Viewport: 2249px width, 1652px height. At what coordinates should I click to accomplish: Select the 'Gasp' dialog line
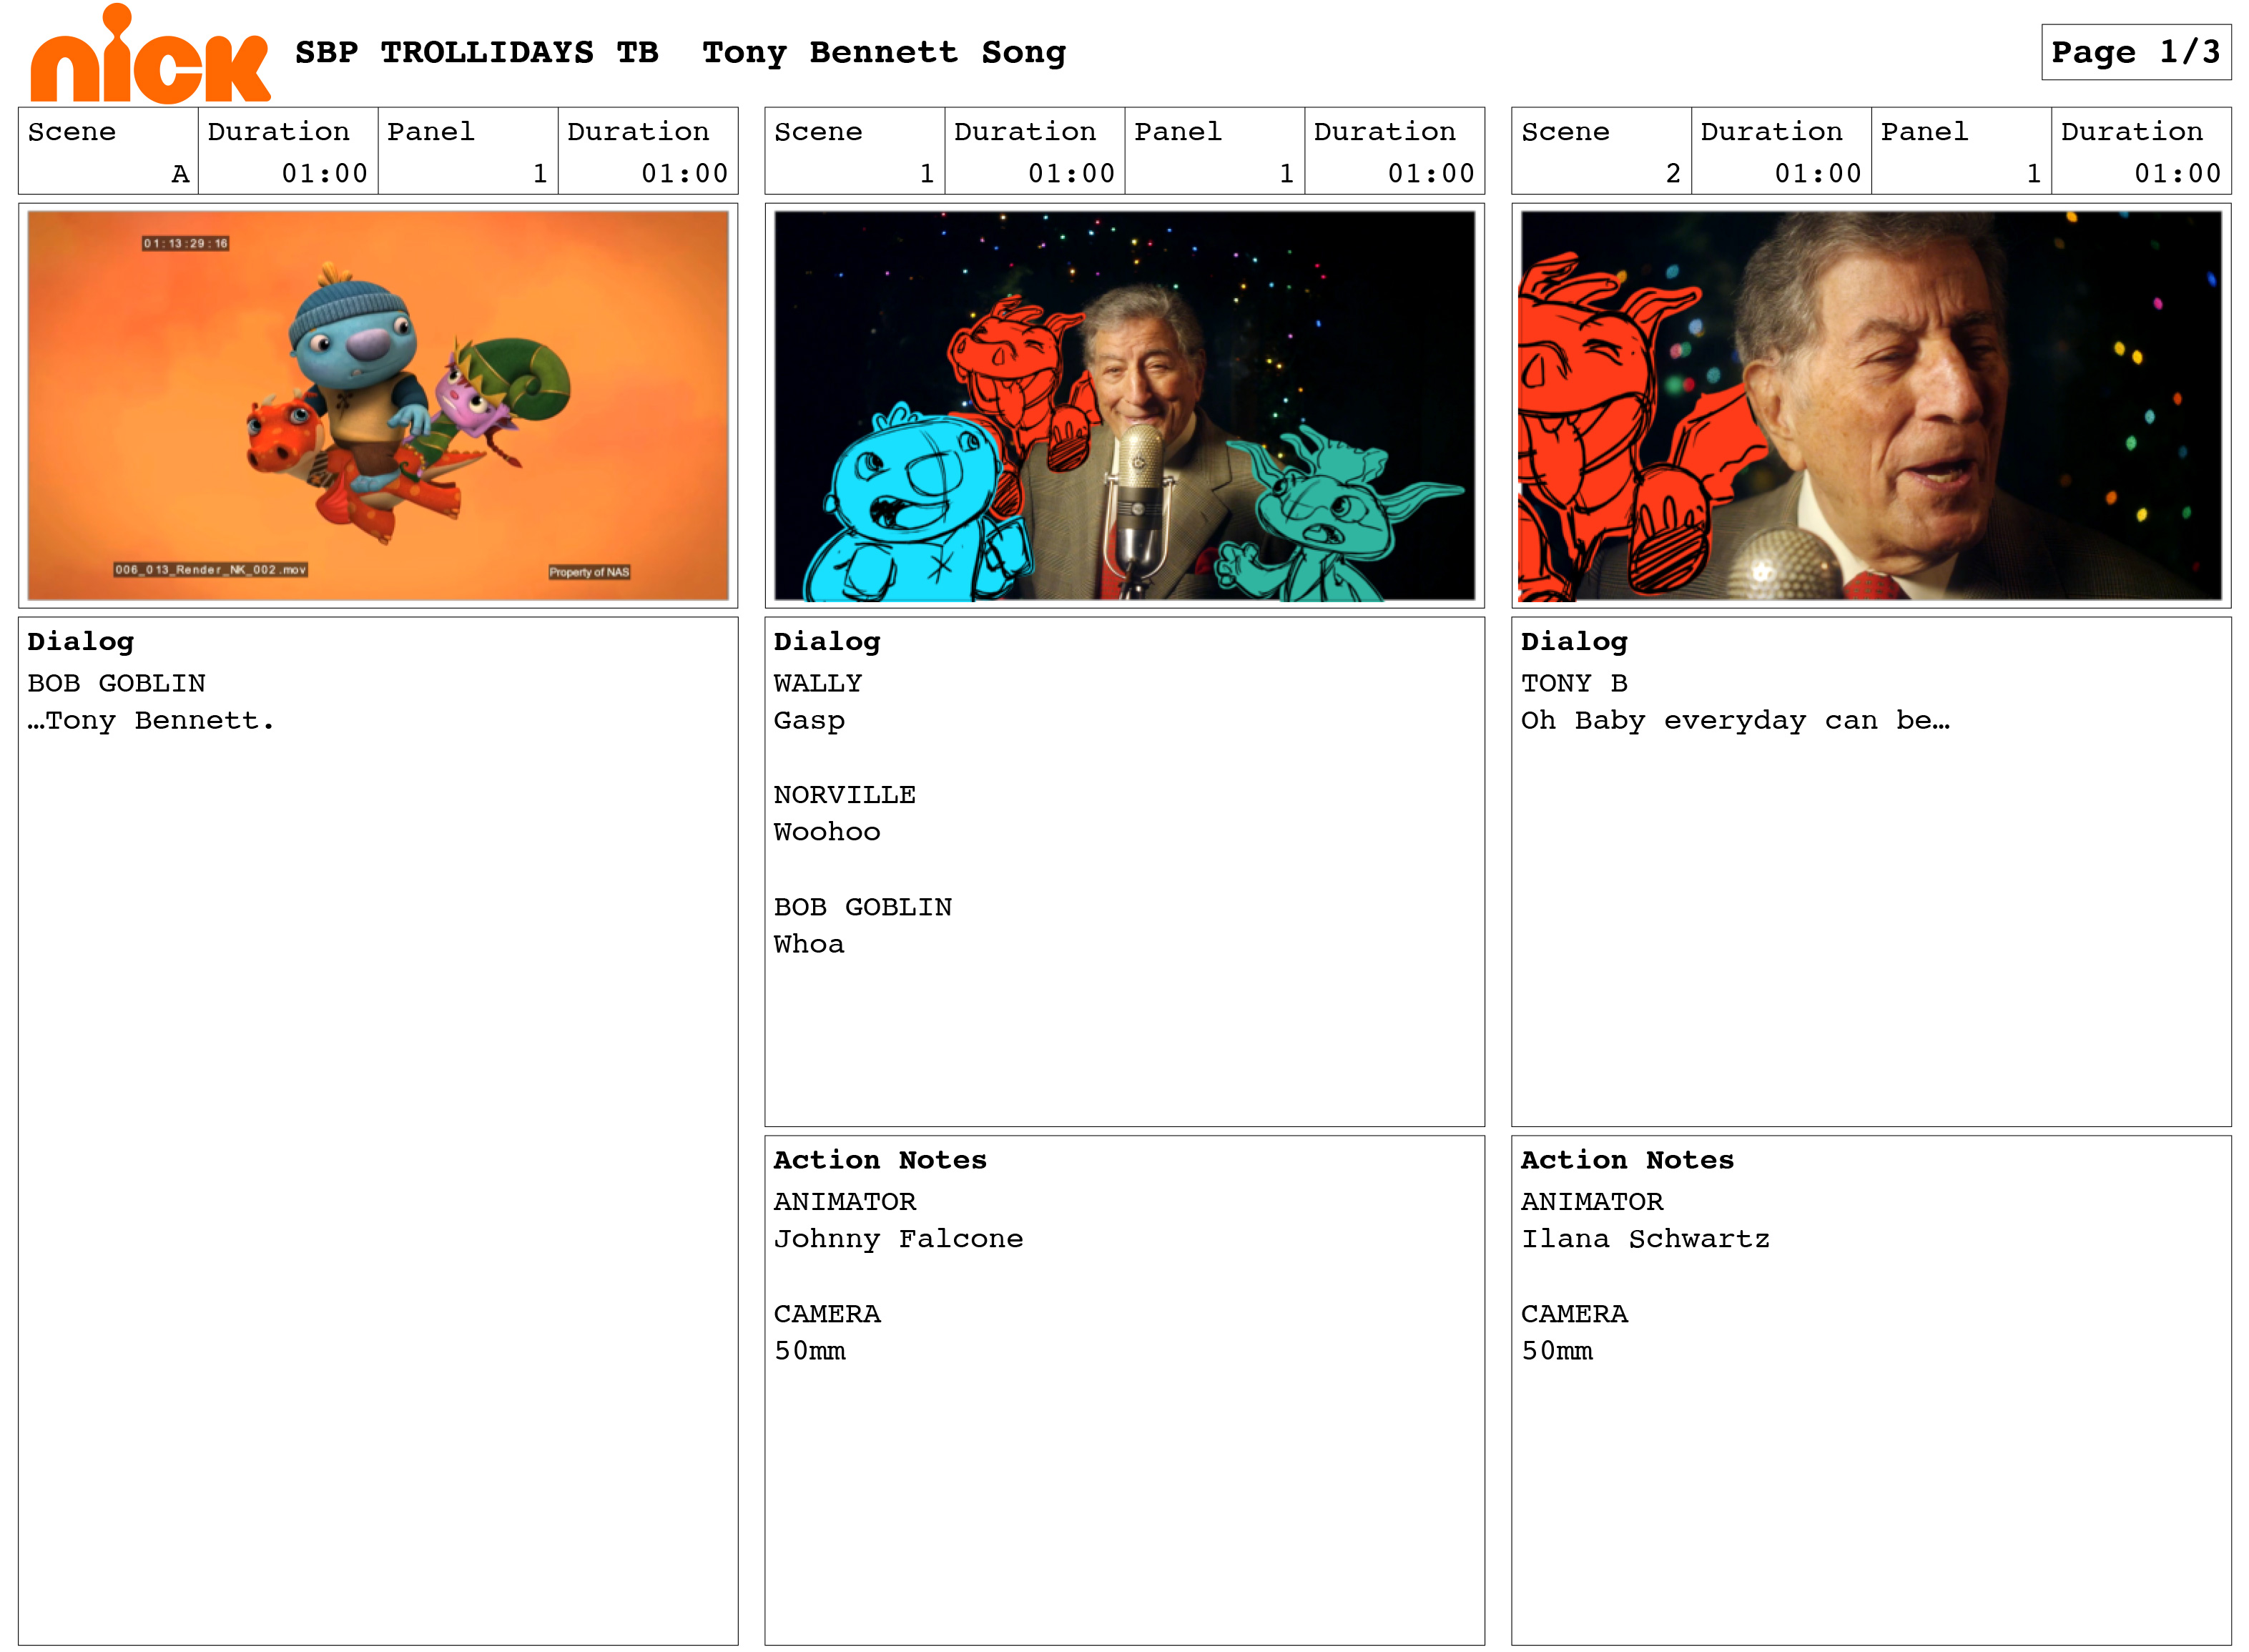pyautogui.click(x=809, y=721)
